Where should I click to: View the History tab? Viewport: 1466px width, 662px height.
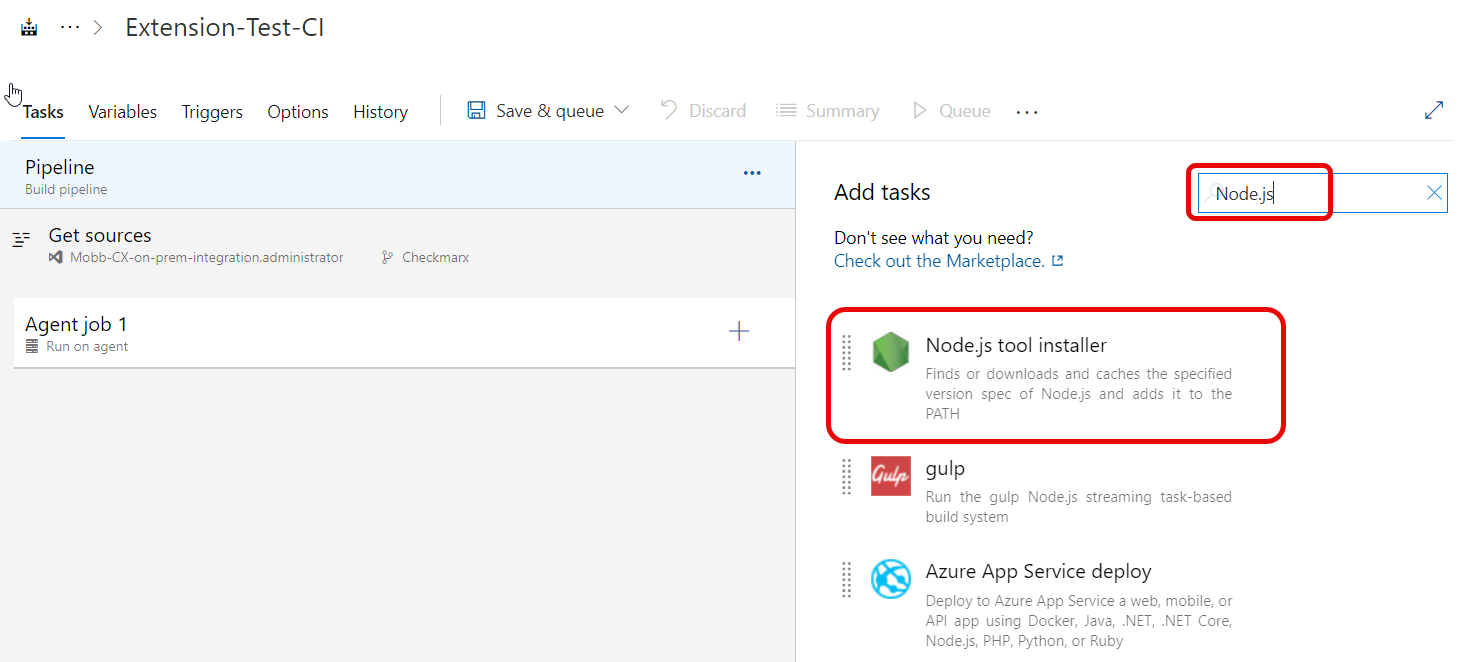coord(380,112)
